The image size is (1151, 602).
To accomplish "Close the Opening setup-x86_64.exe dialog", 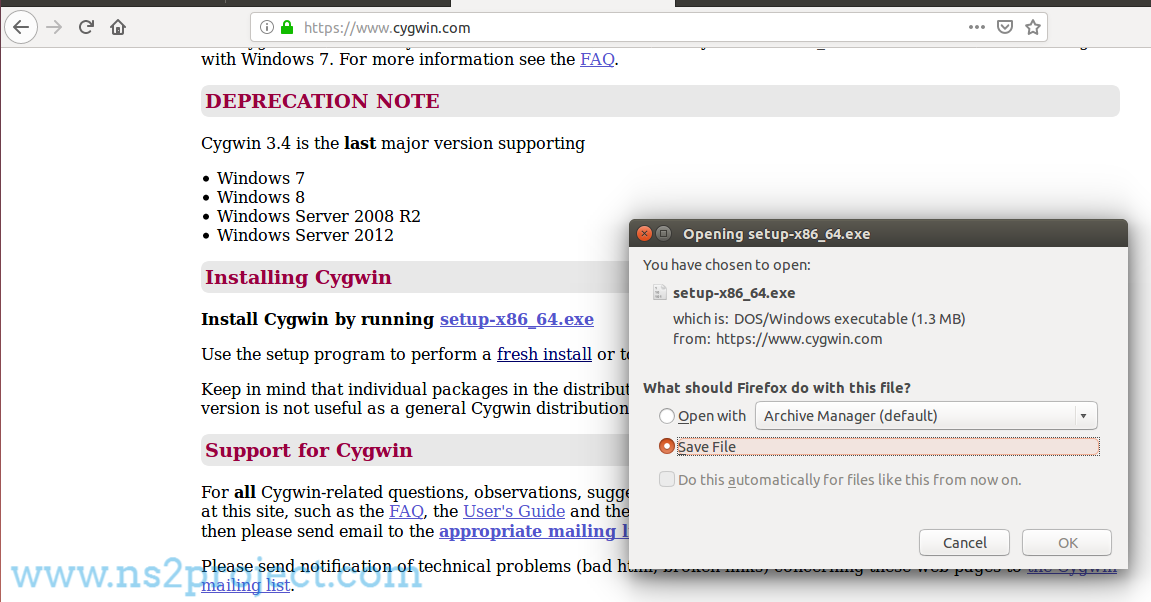I will point(645,233).
